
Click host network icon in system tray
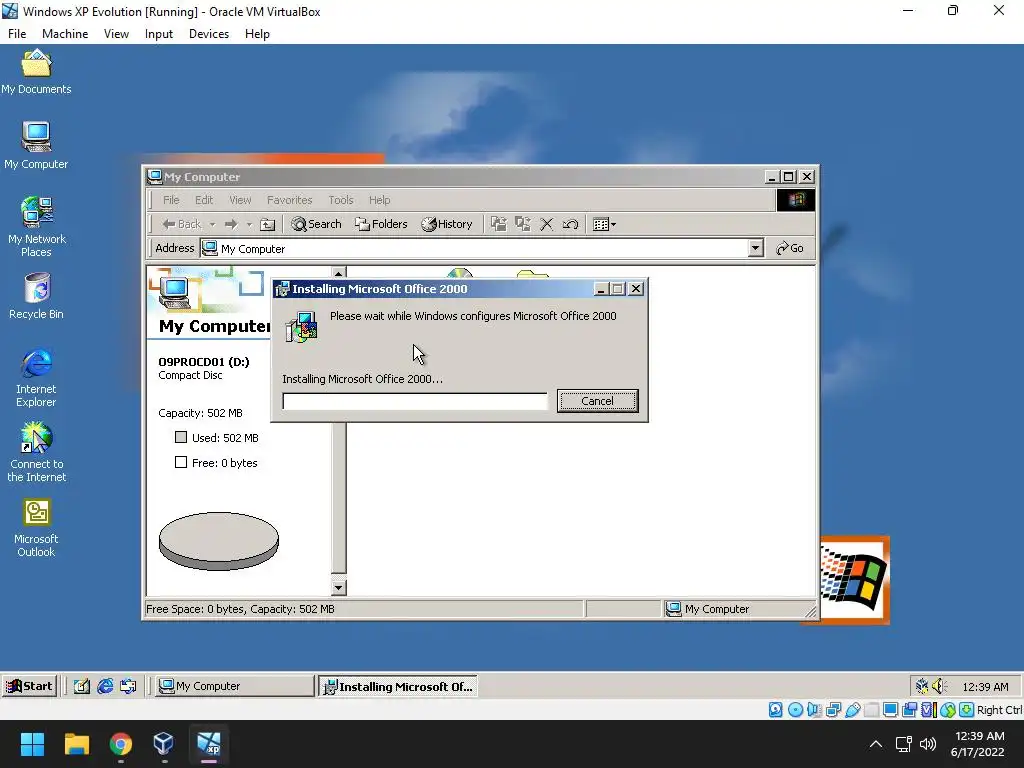pos(903,744)
